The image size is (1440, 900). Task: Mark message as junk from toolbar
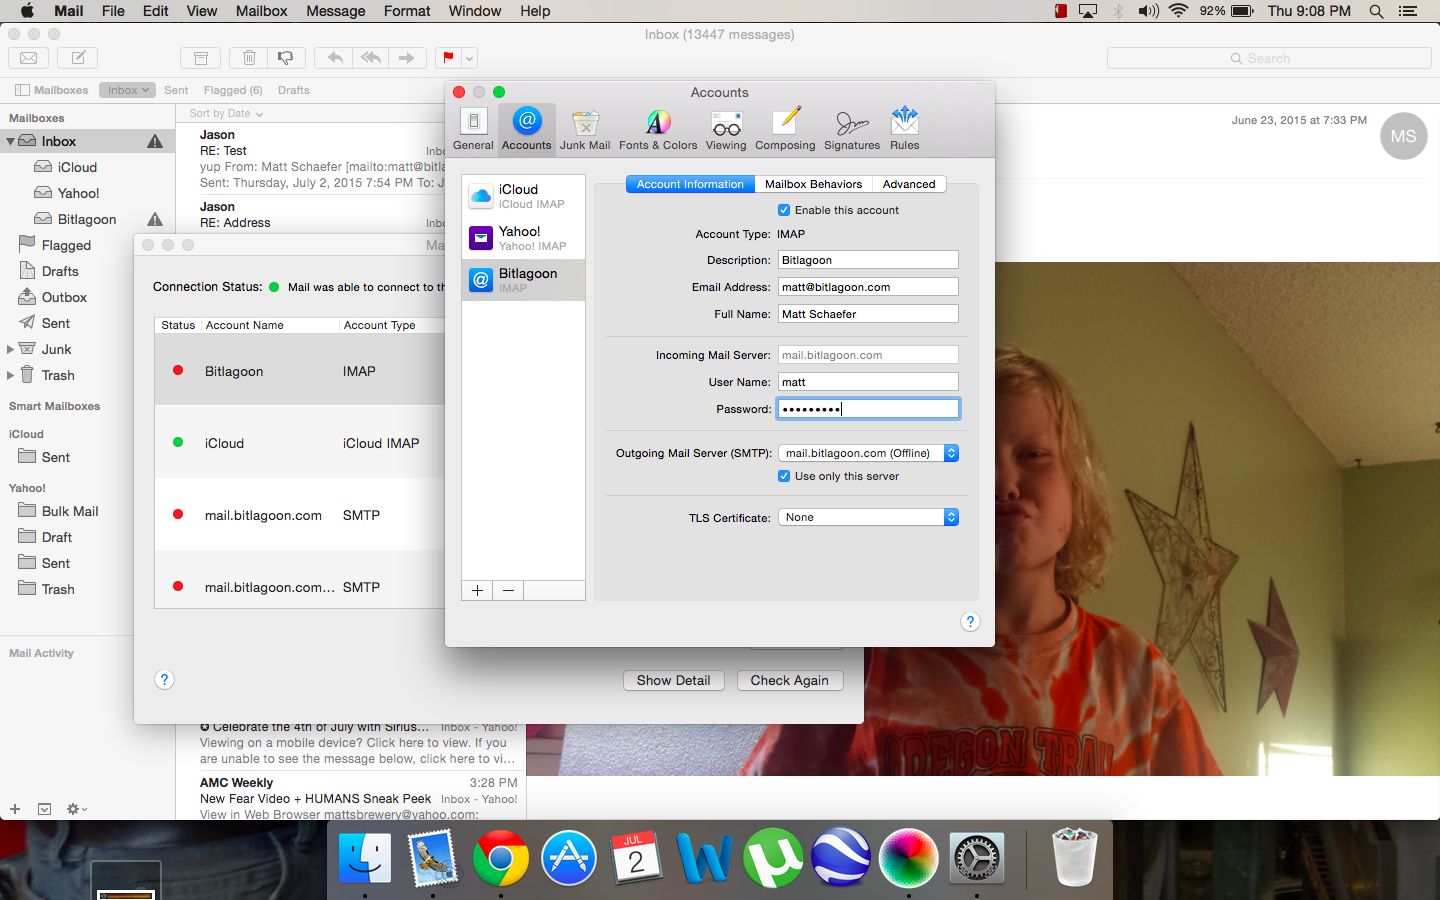tap(286, 58)
